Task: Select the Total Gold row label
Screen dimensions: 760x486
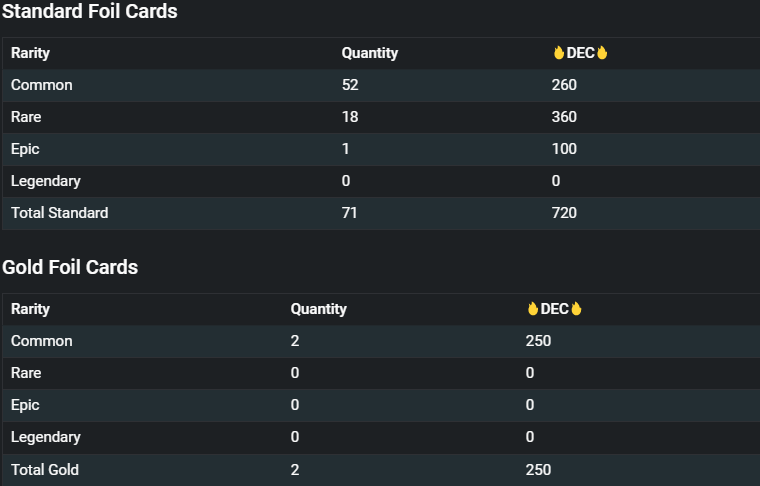Action: (x=44, y=469)
